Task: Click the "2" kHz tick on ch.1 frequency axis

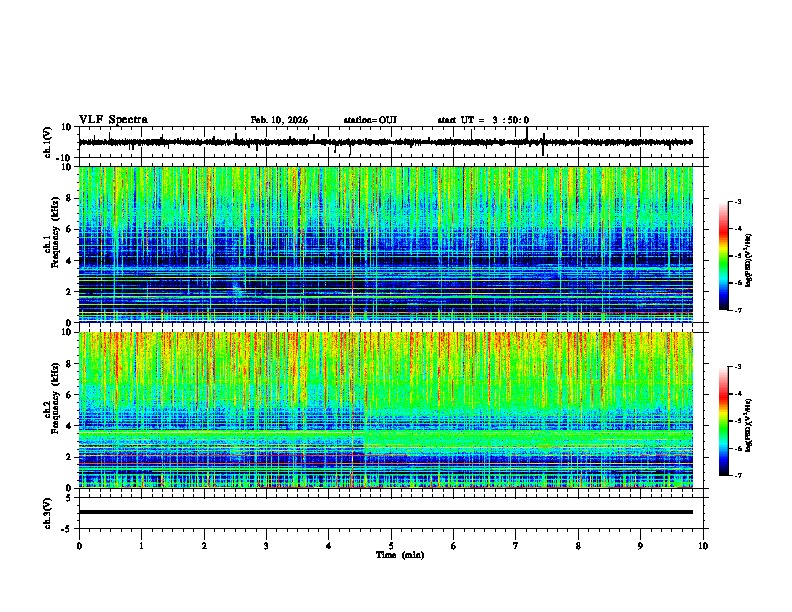Action: 70,291
